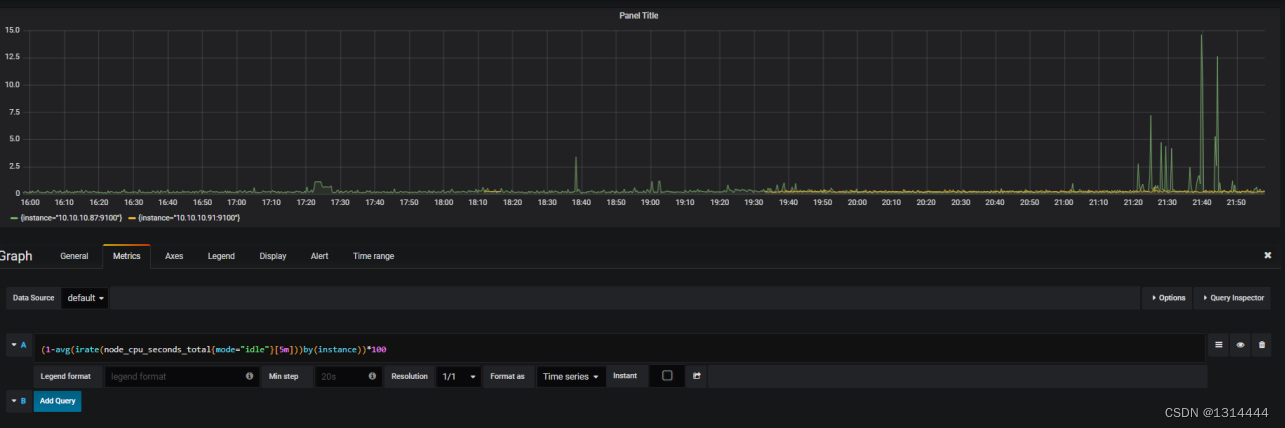Collapse query A with its arrow
The width and height of the screenshot is (1285, 428).
point(13,345)
